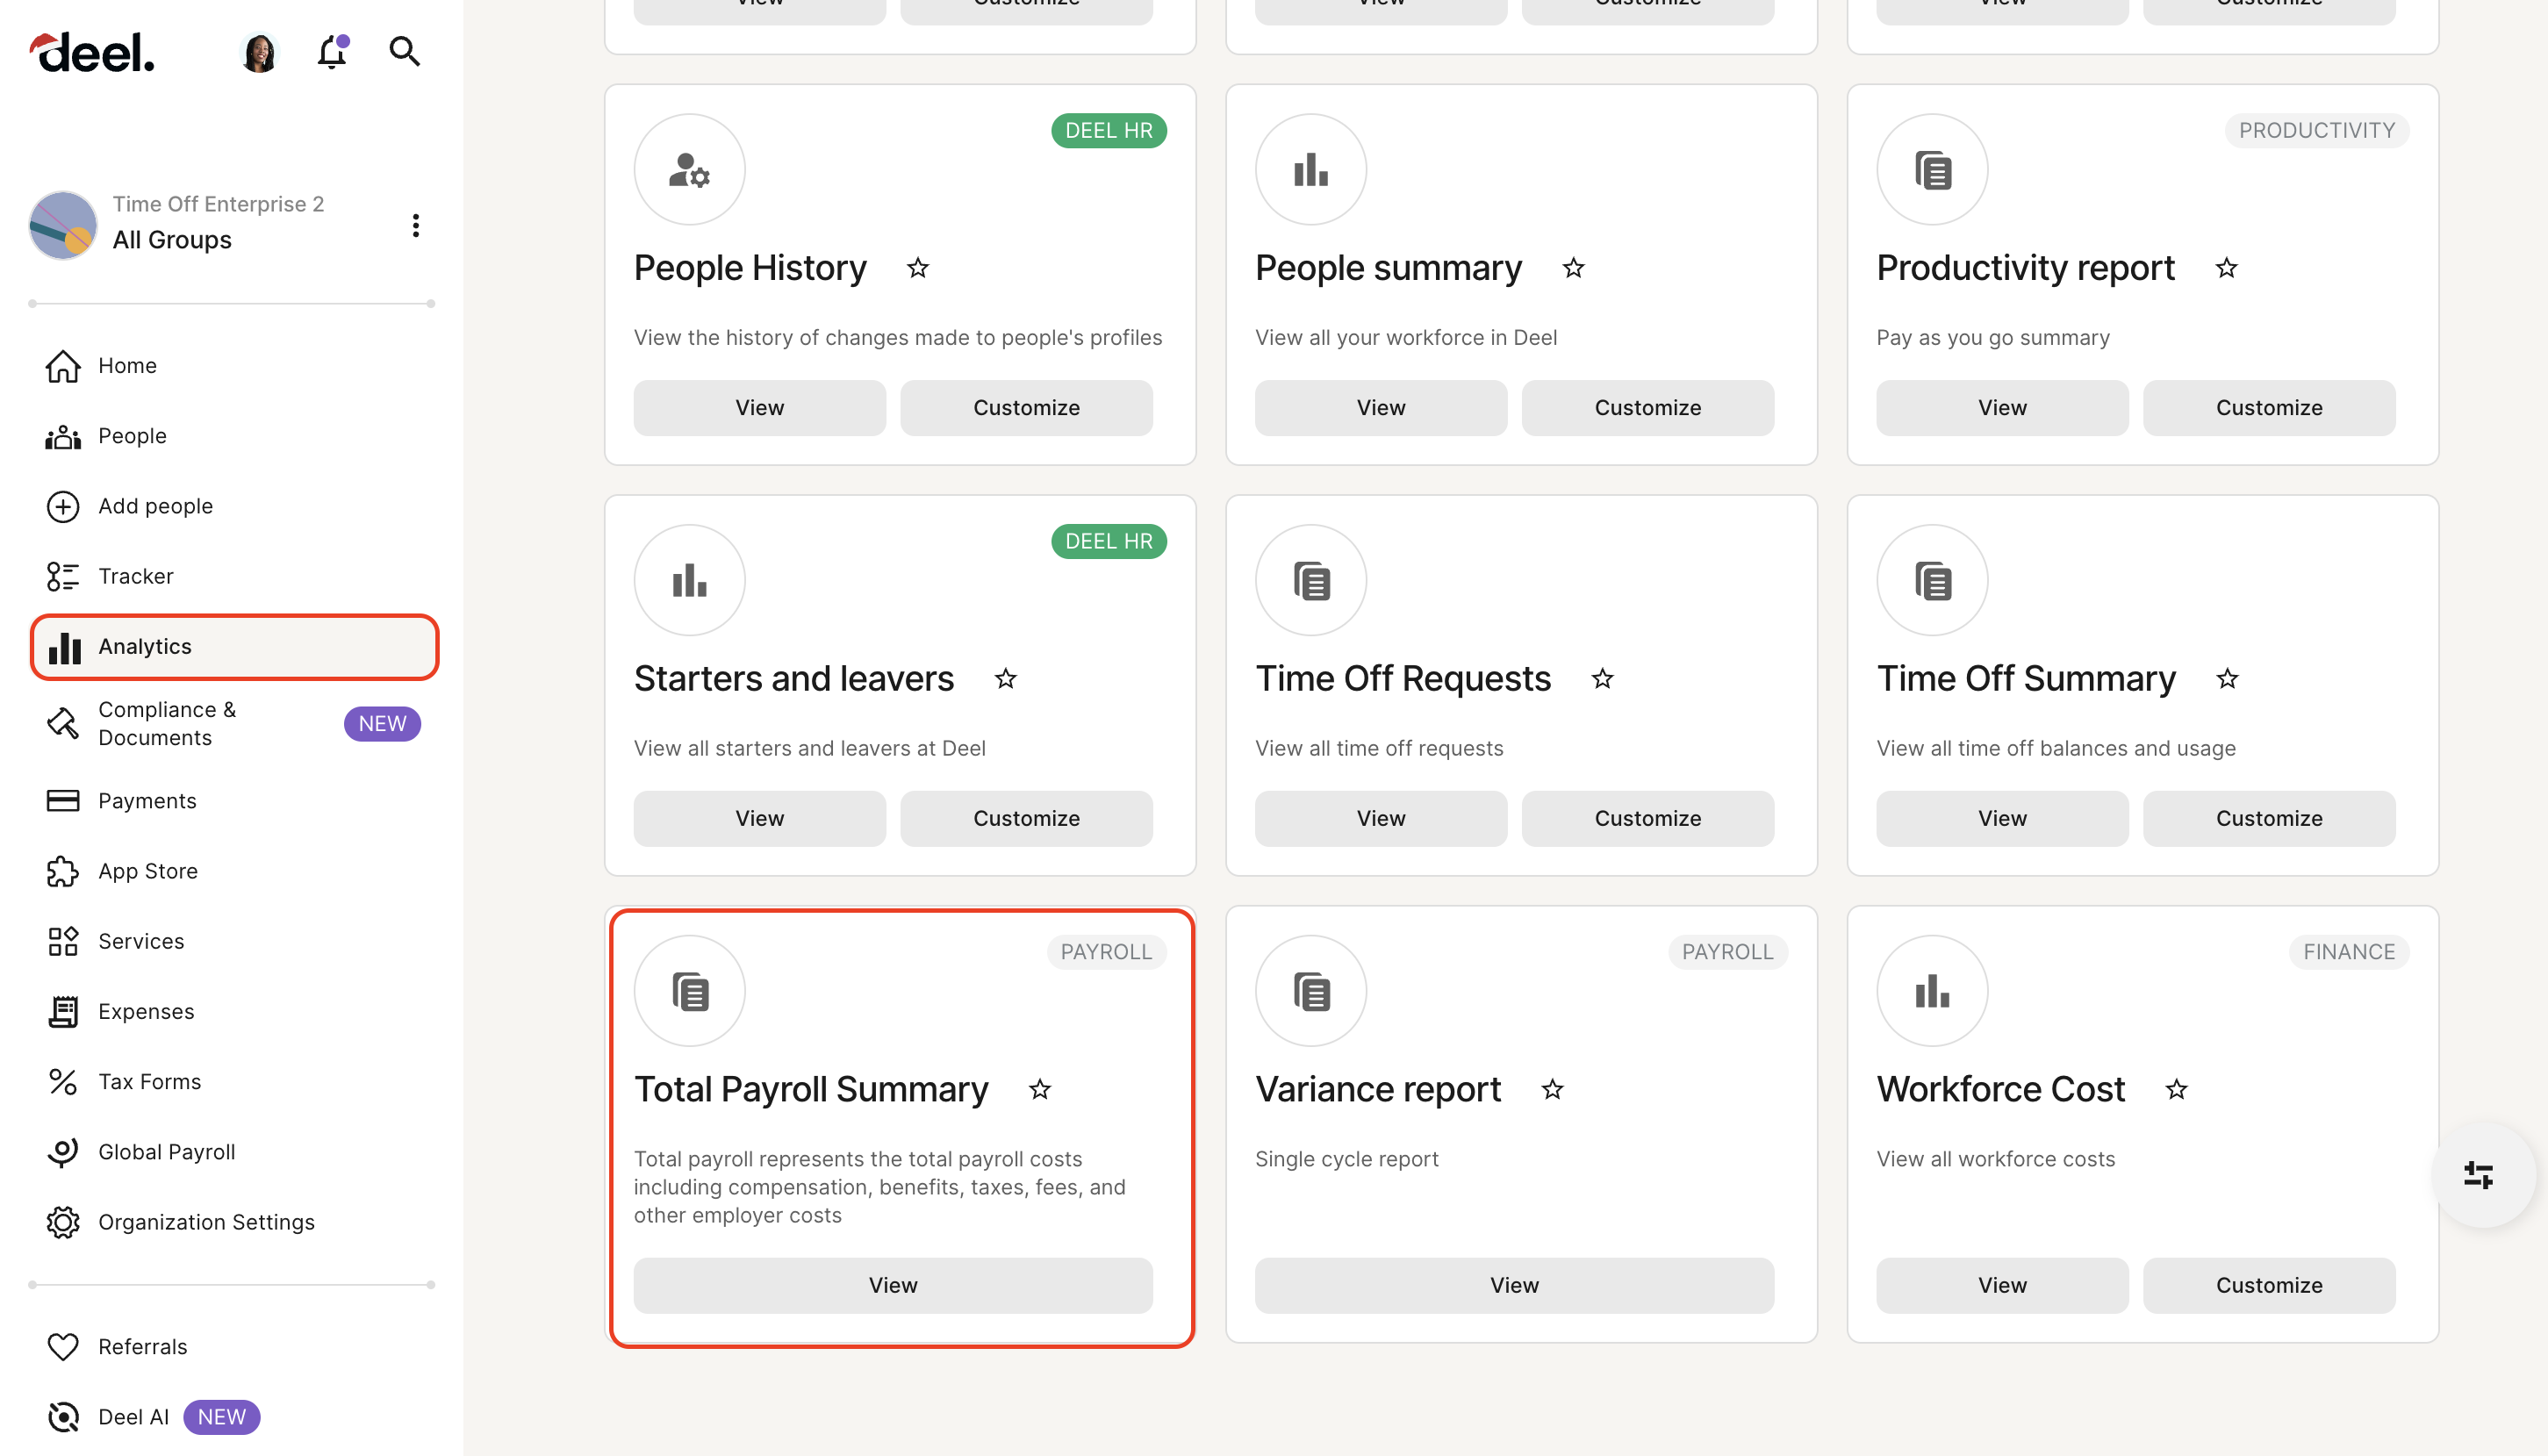Select Home in the sidebar
The width and height of the screenshot is (2548, 1456).
(x=127, y=365)
